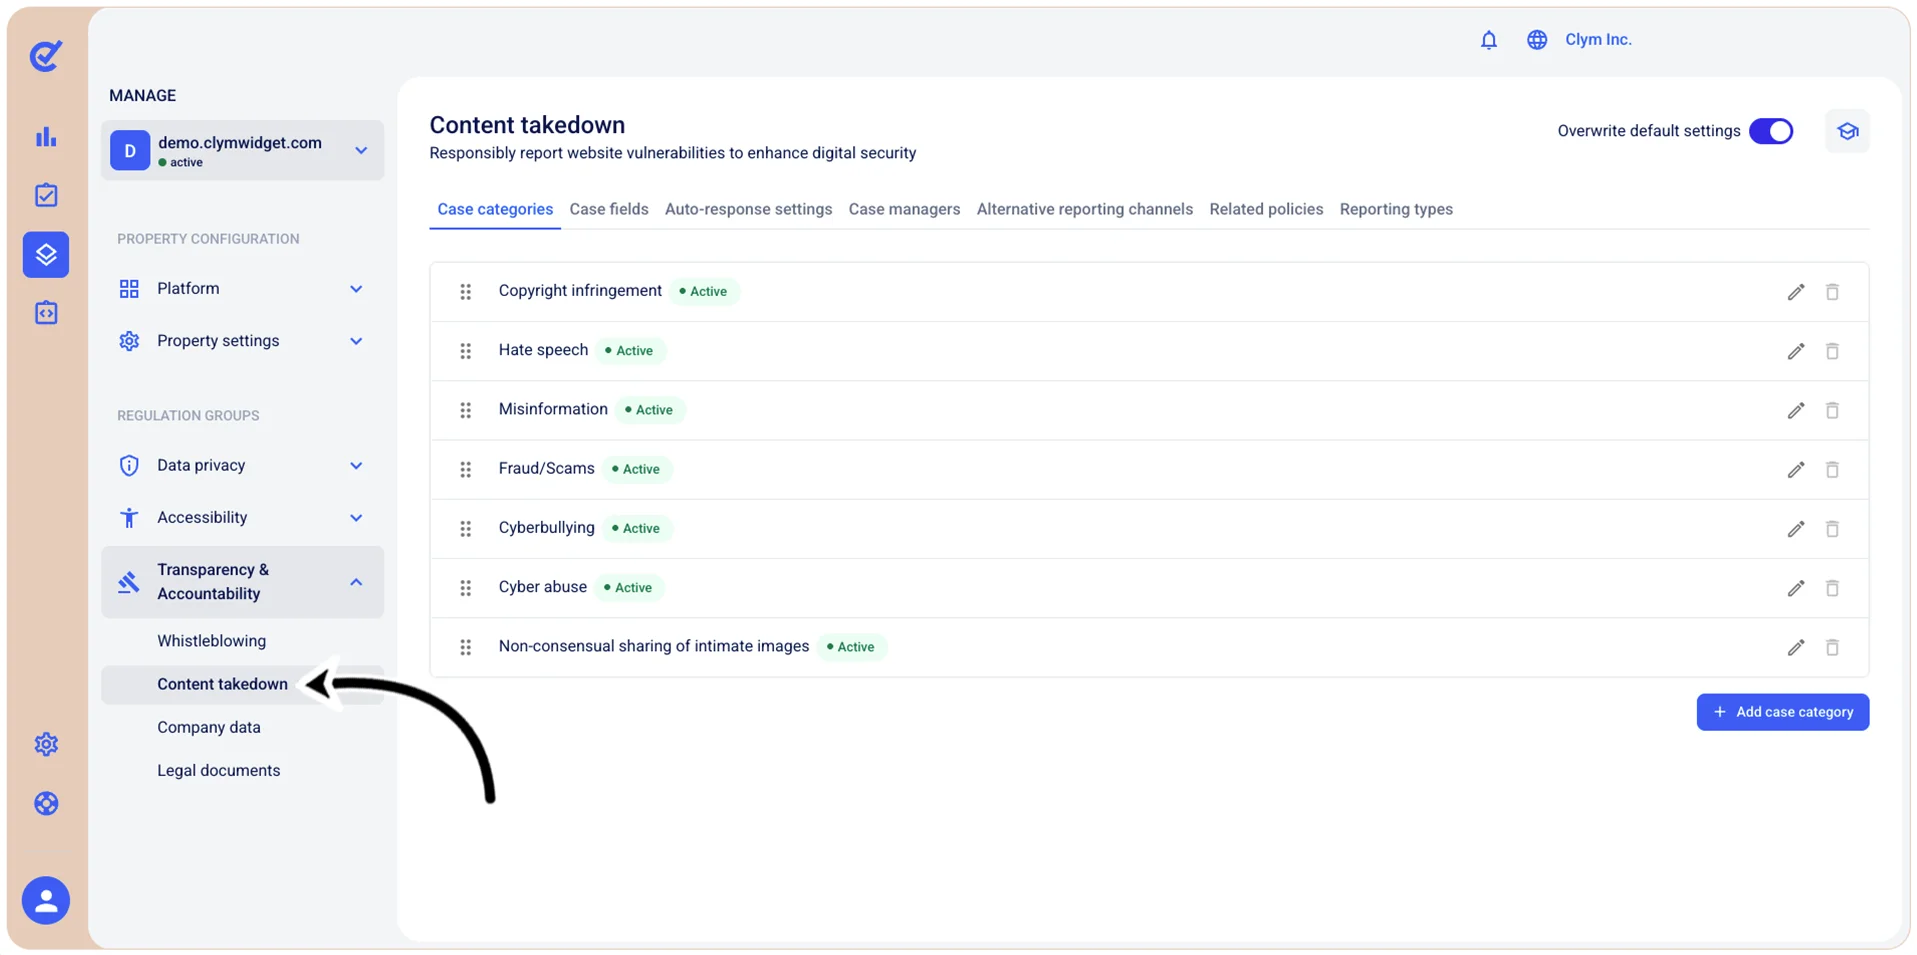Switch to the Case fields tab
1917x955 pixels.
(608, 209)
